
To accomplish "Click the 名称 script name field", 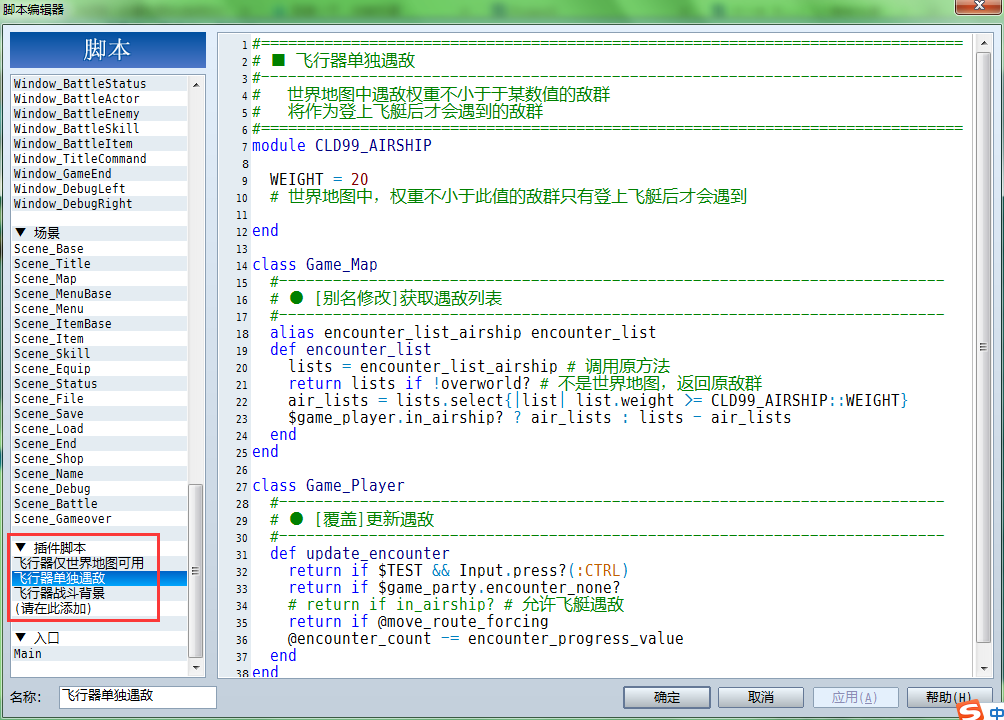I will point(138,697).
